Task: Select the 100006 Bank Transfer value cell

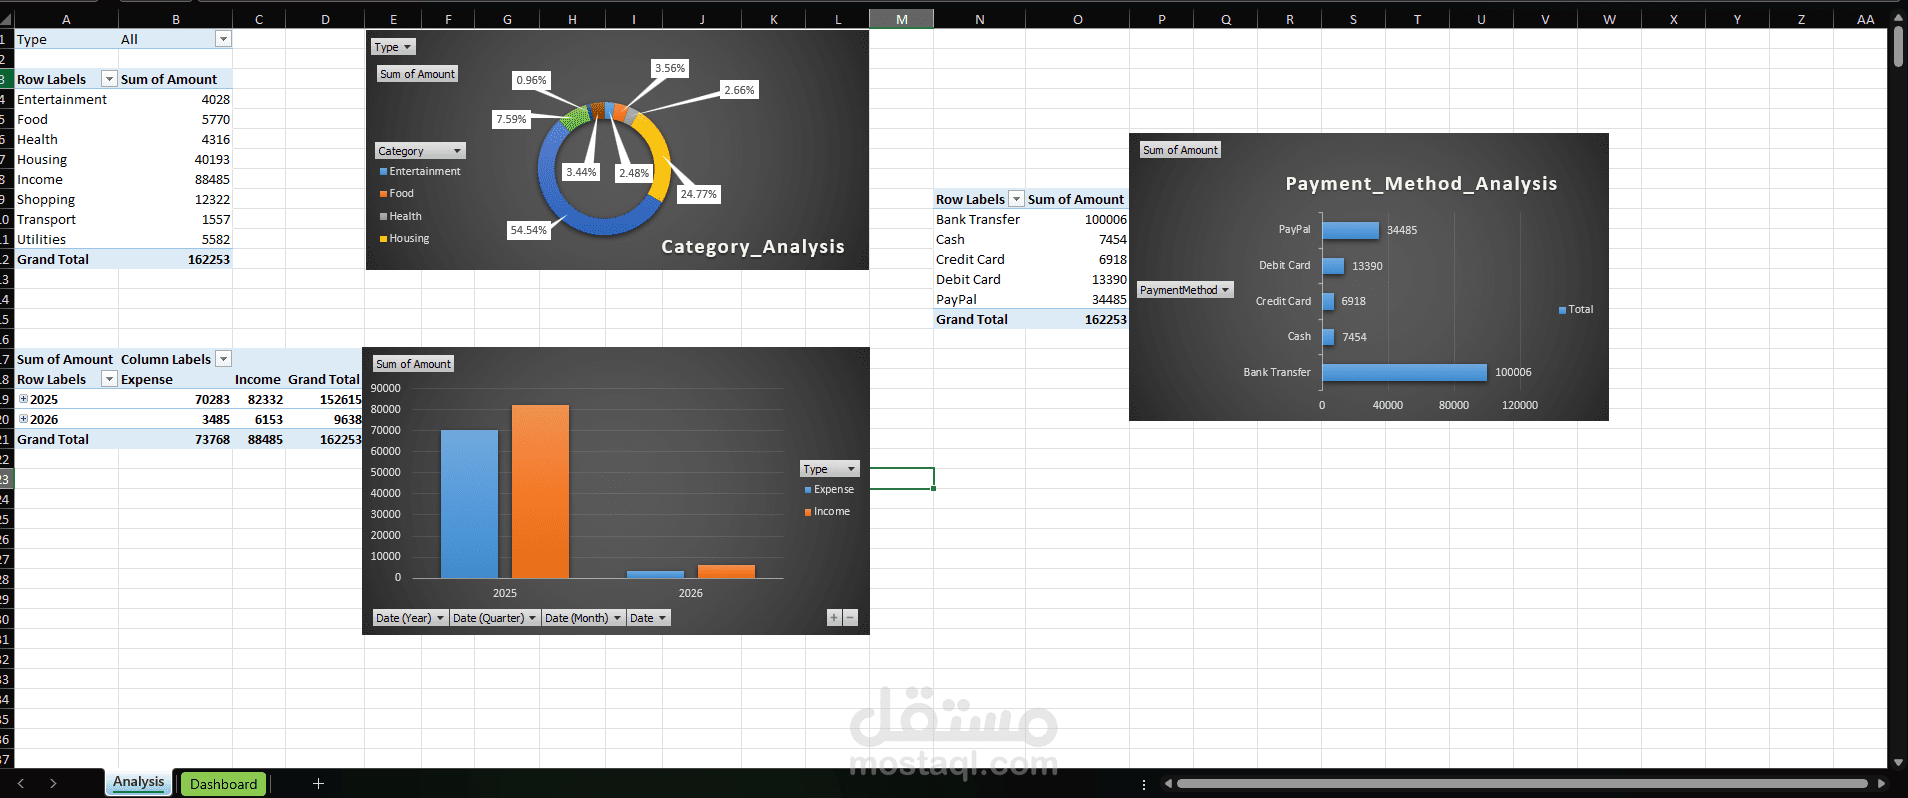Action: pyautogui.click(x=1077, y=219)
